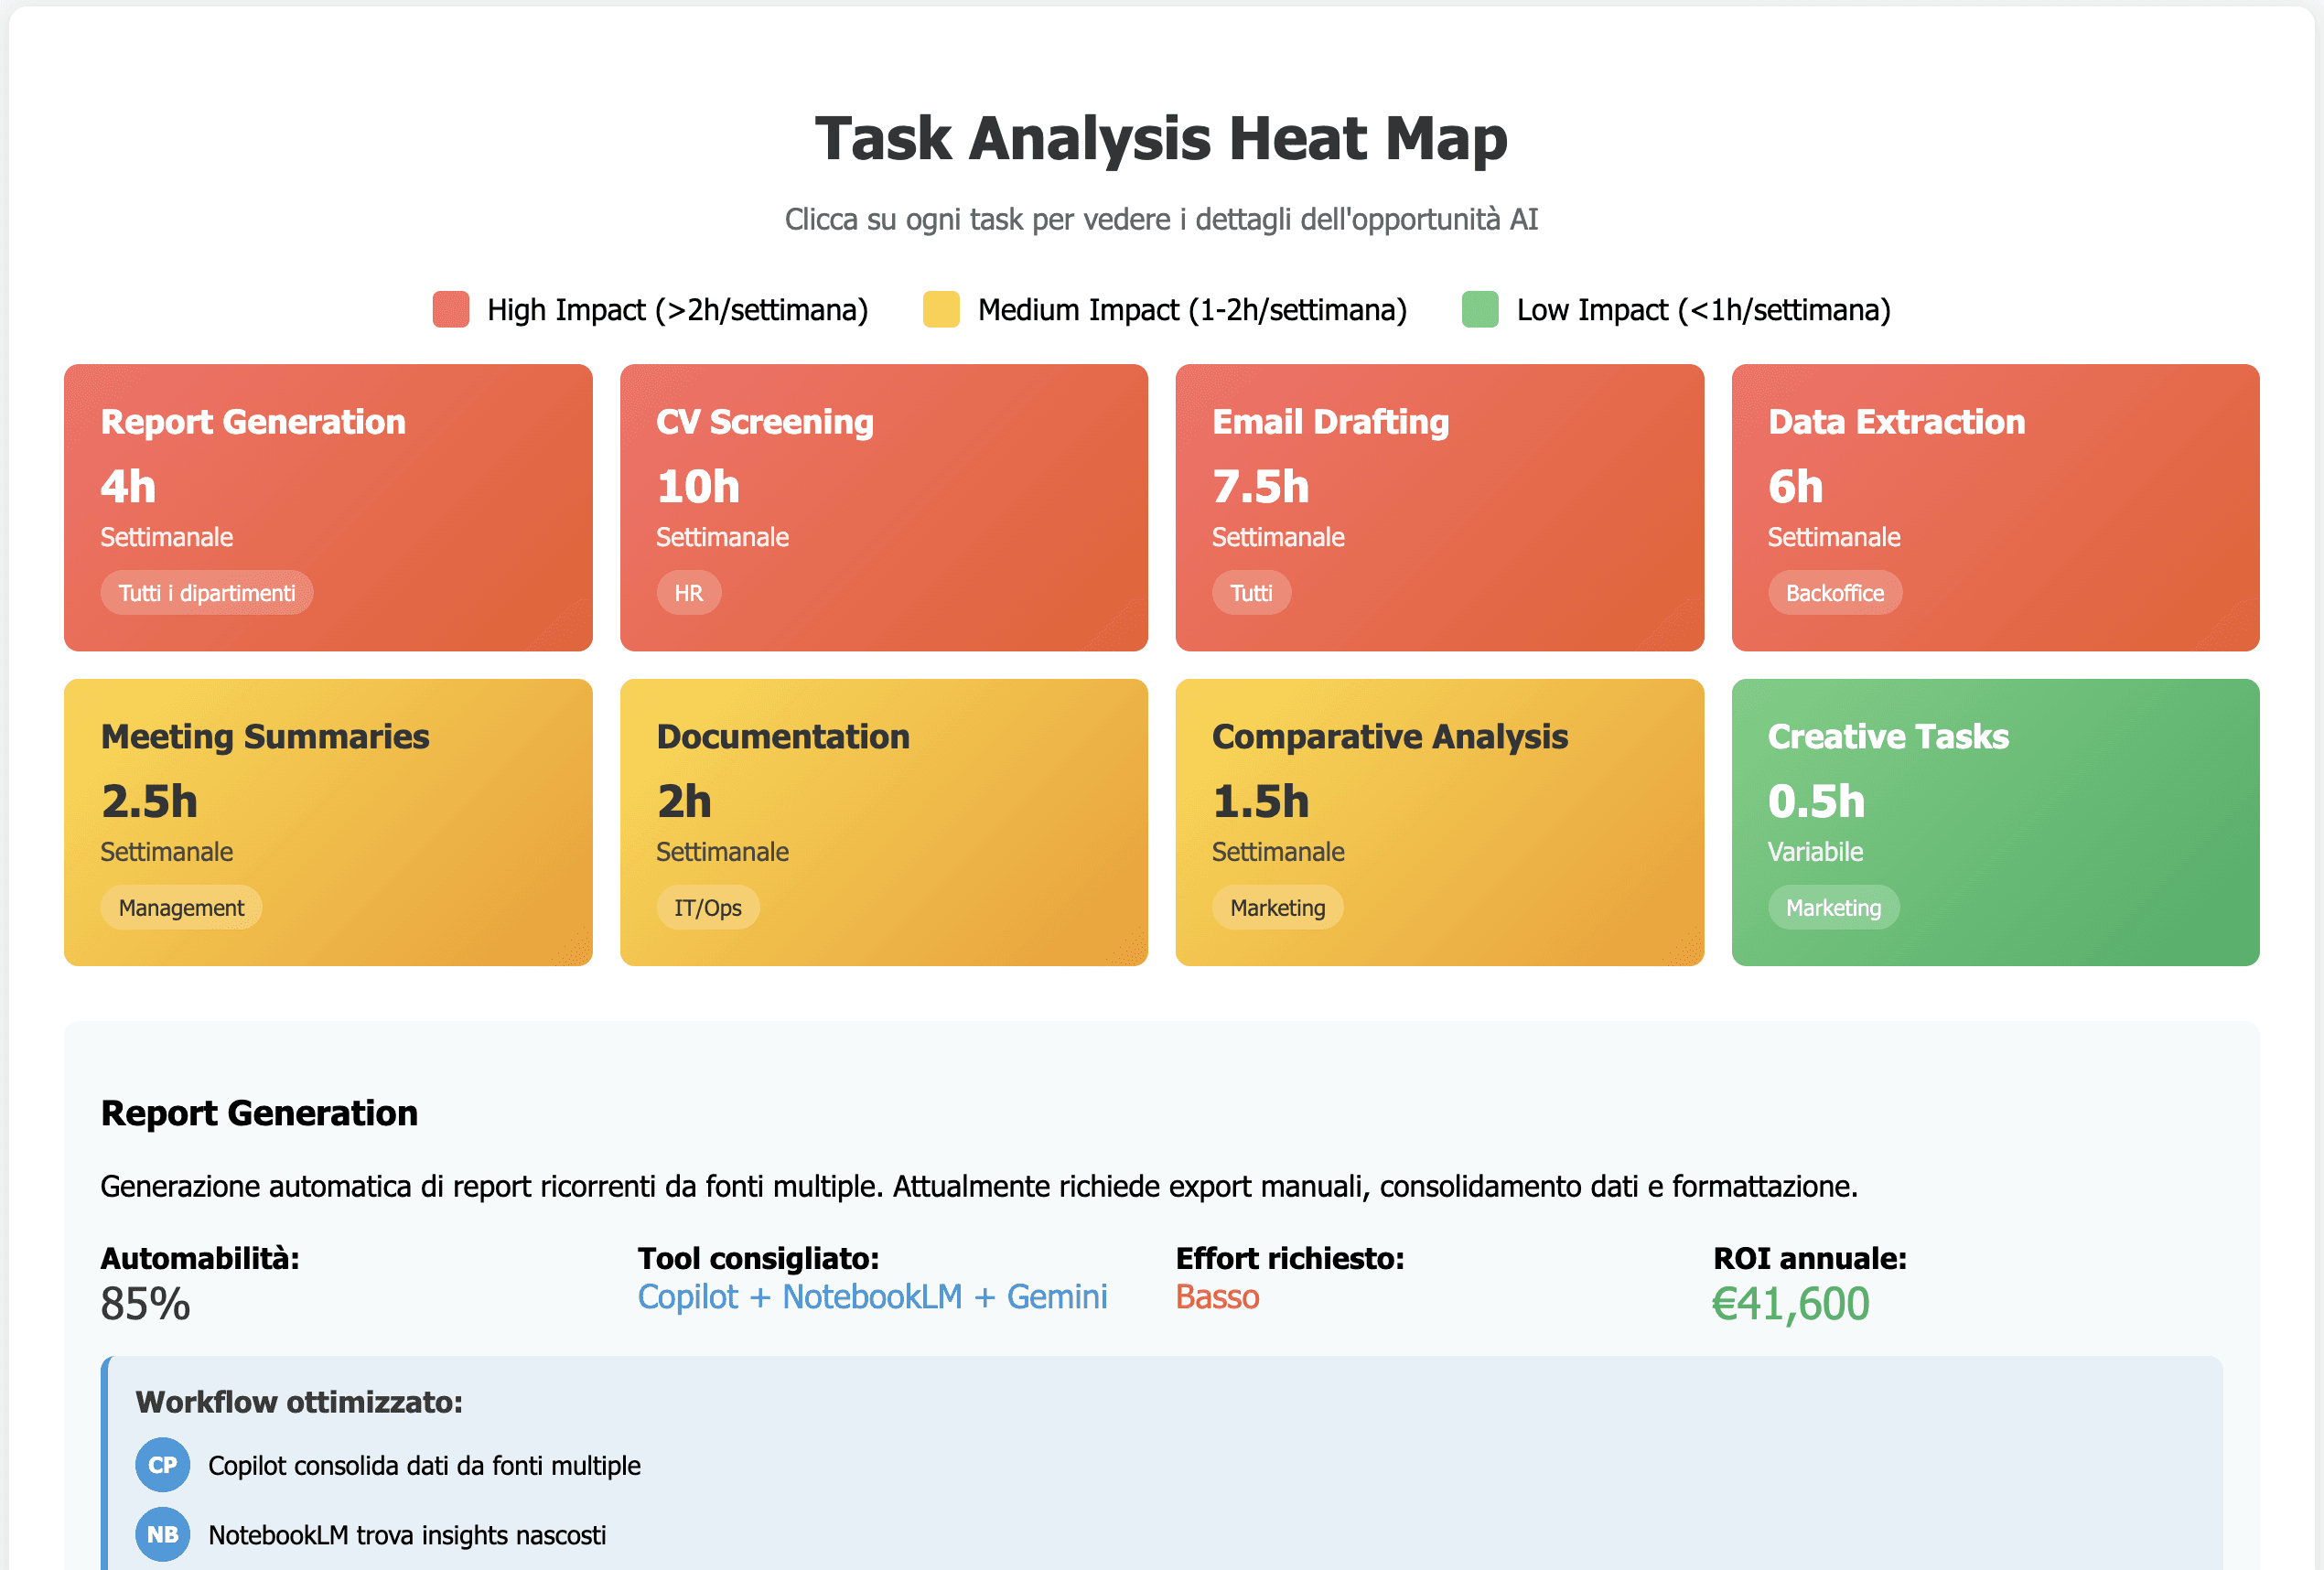Click the NB NotebookLM workflow badge
The height and width of the screenshot is (1570, 2324).
pyautogui.click(x=162, y=1534)
